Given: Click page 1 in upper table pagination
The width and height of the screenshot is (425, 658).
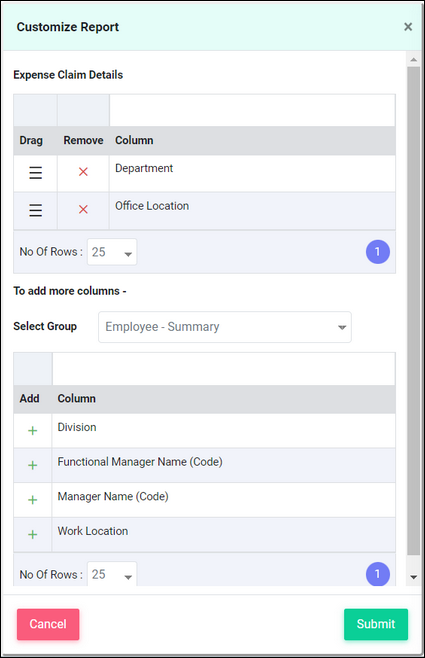Looking at the screenshot, I should tap(378, 252).
